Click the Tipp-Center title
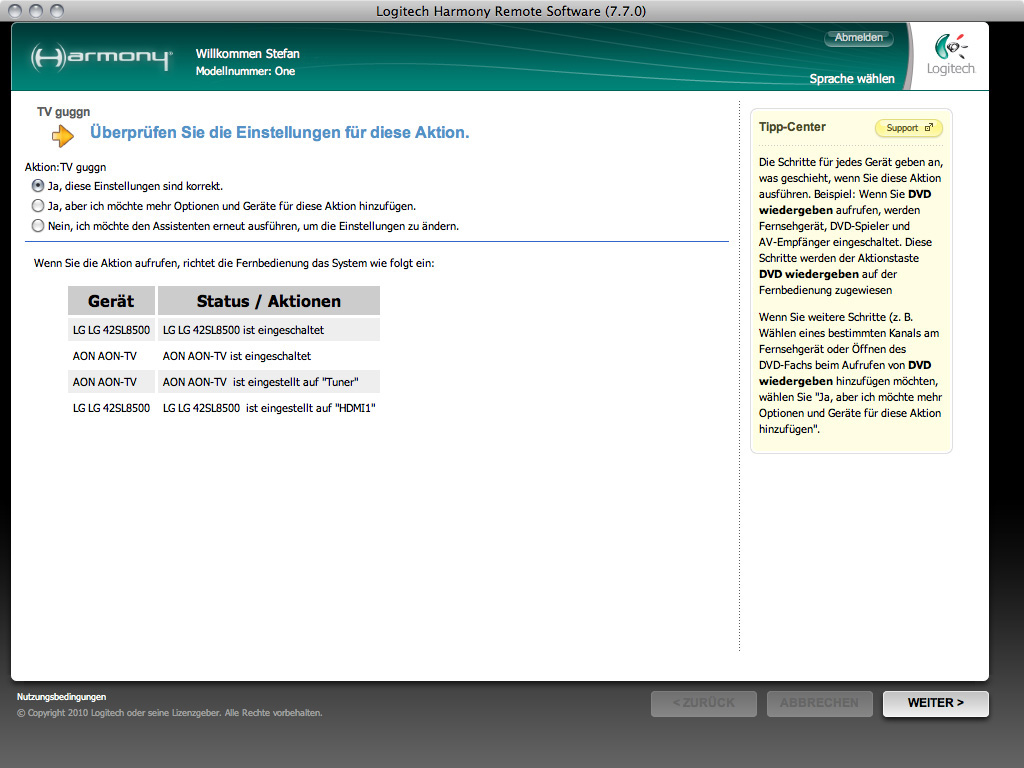1024x768 pixels. pyautogui.click(x=792, y=127)
